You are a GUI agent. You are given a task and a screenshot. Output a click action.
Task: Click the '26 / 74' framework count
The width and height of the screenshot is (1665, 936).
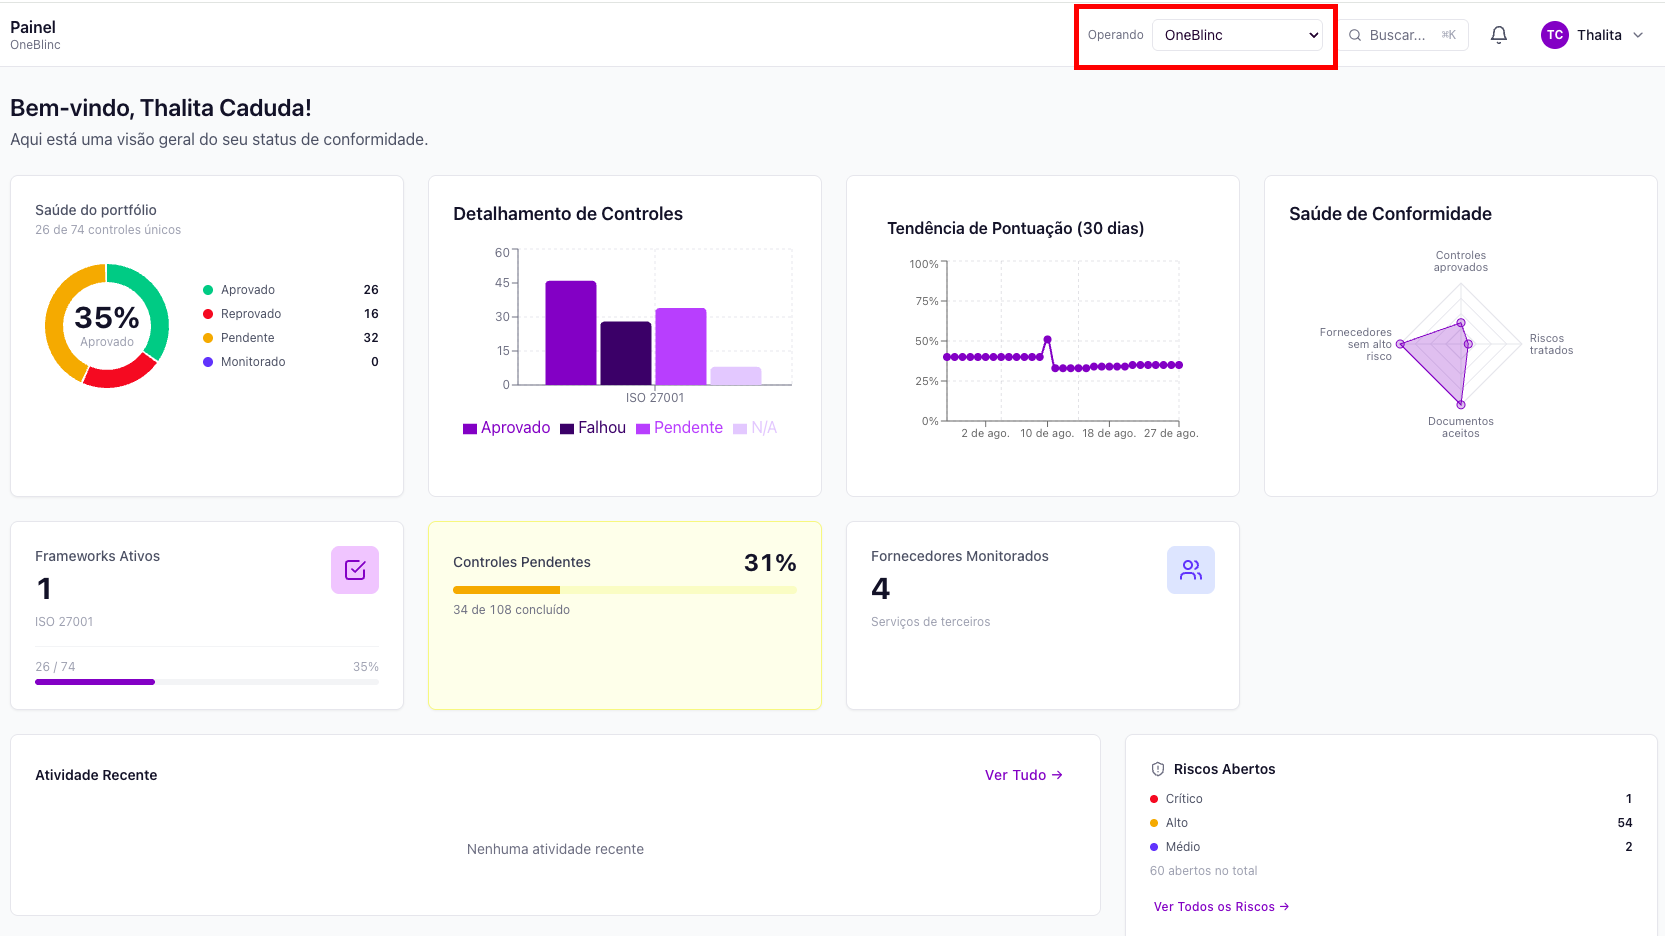pyautogui.click(x=55, y=667)
